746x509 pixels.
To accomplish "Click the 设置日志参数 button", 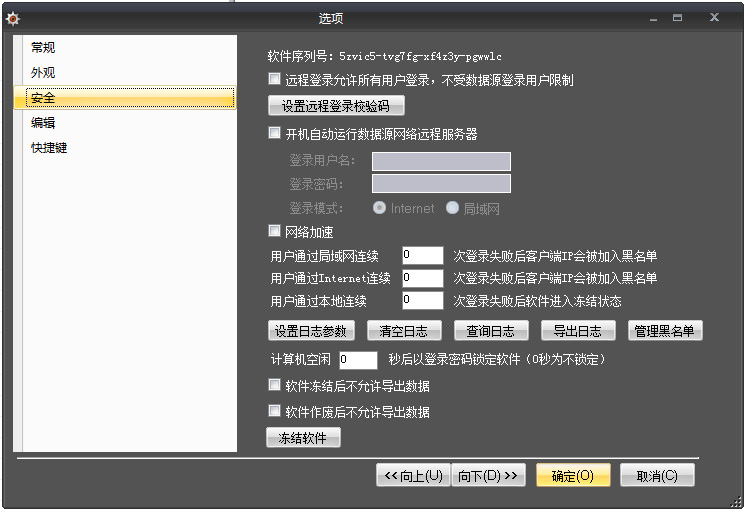I will [x=312, y=331].
